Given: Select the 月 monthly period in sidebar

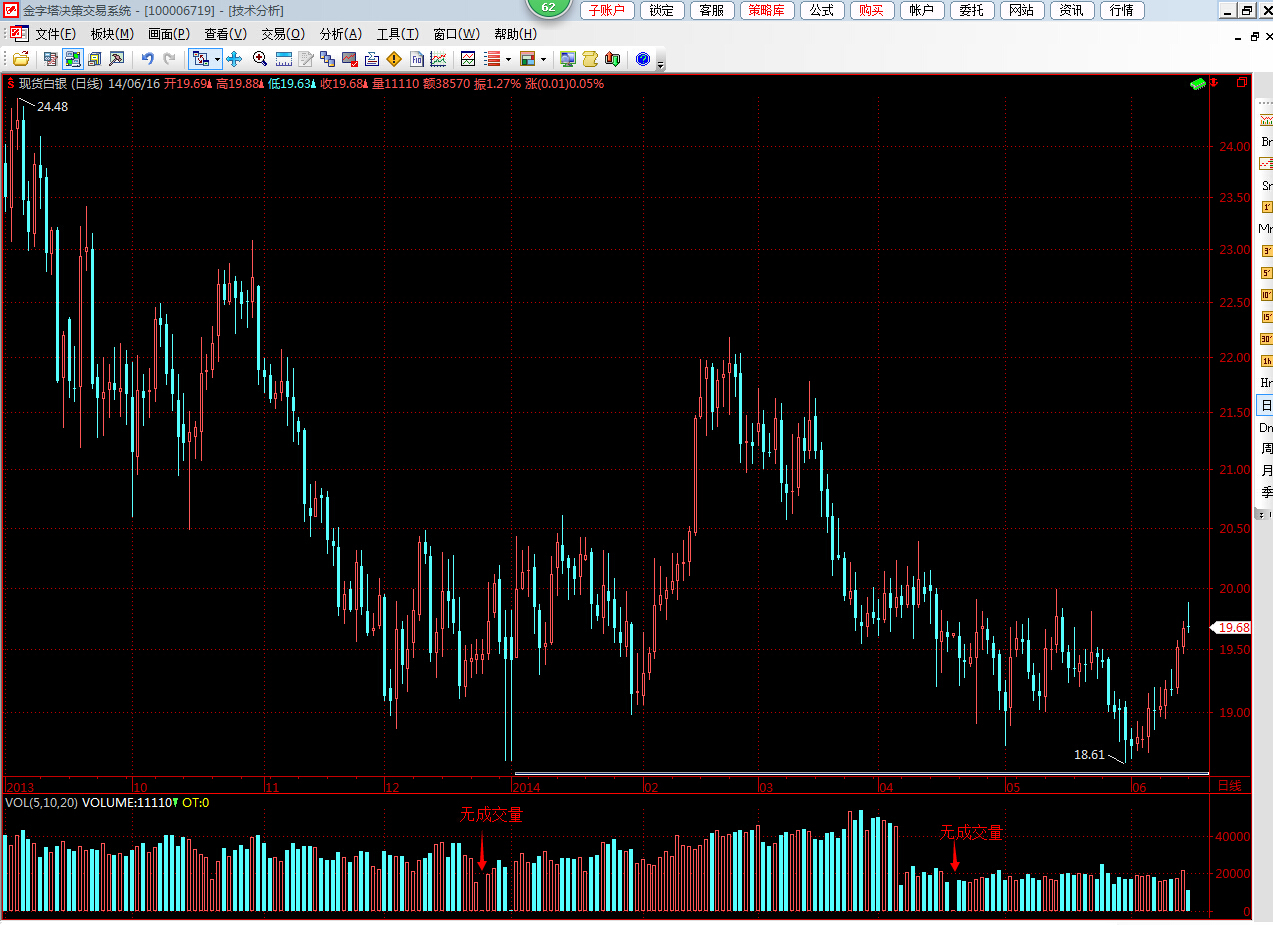Looking at the screenshot, I should (x=1266, y=471).
